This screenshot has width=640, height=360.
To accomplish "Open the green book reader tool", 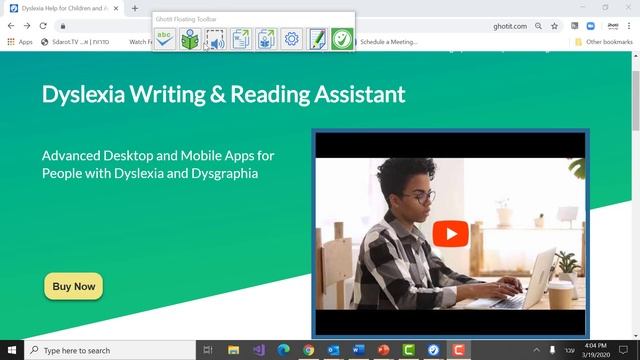I will [190, 39].
